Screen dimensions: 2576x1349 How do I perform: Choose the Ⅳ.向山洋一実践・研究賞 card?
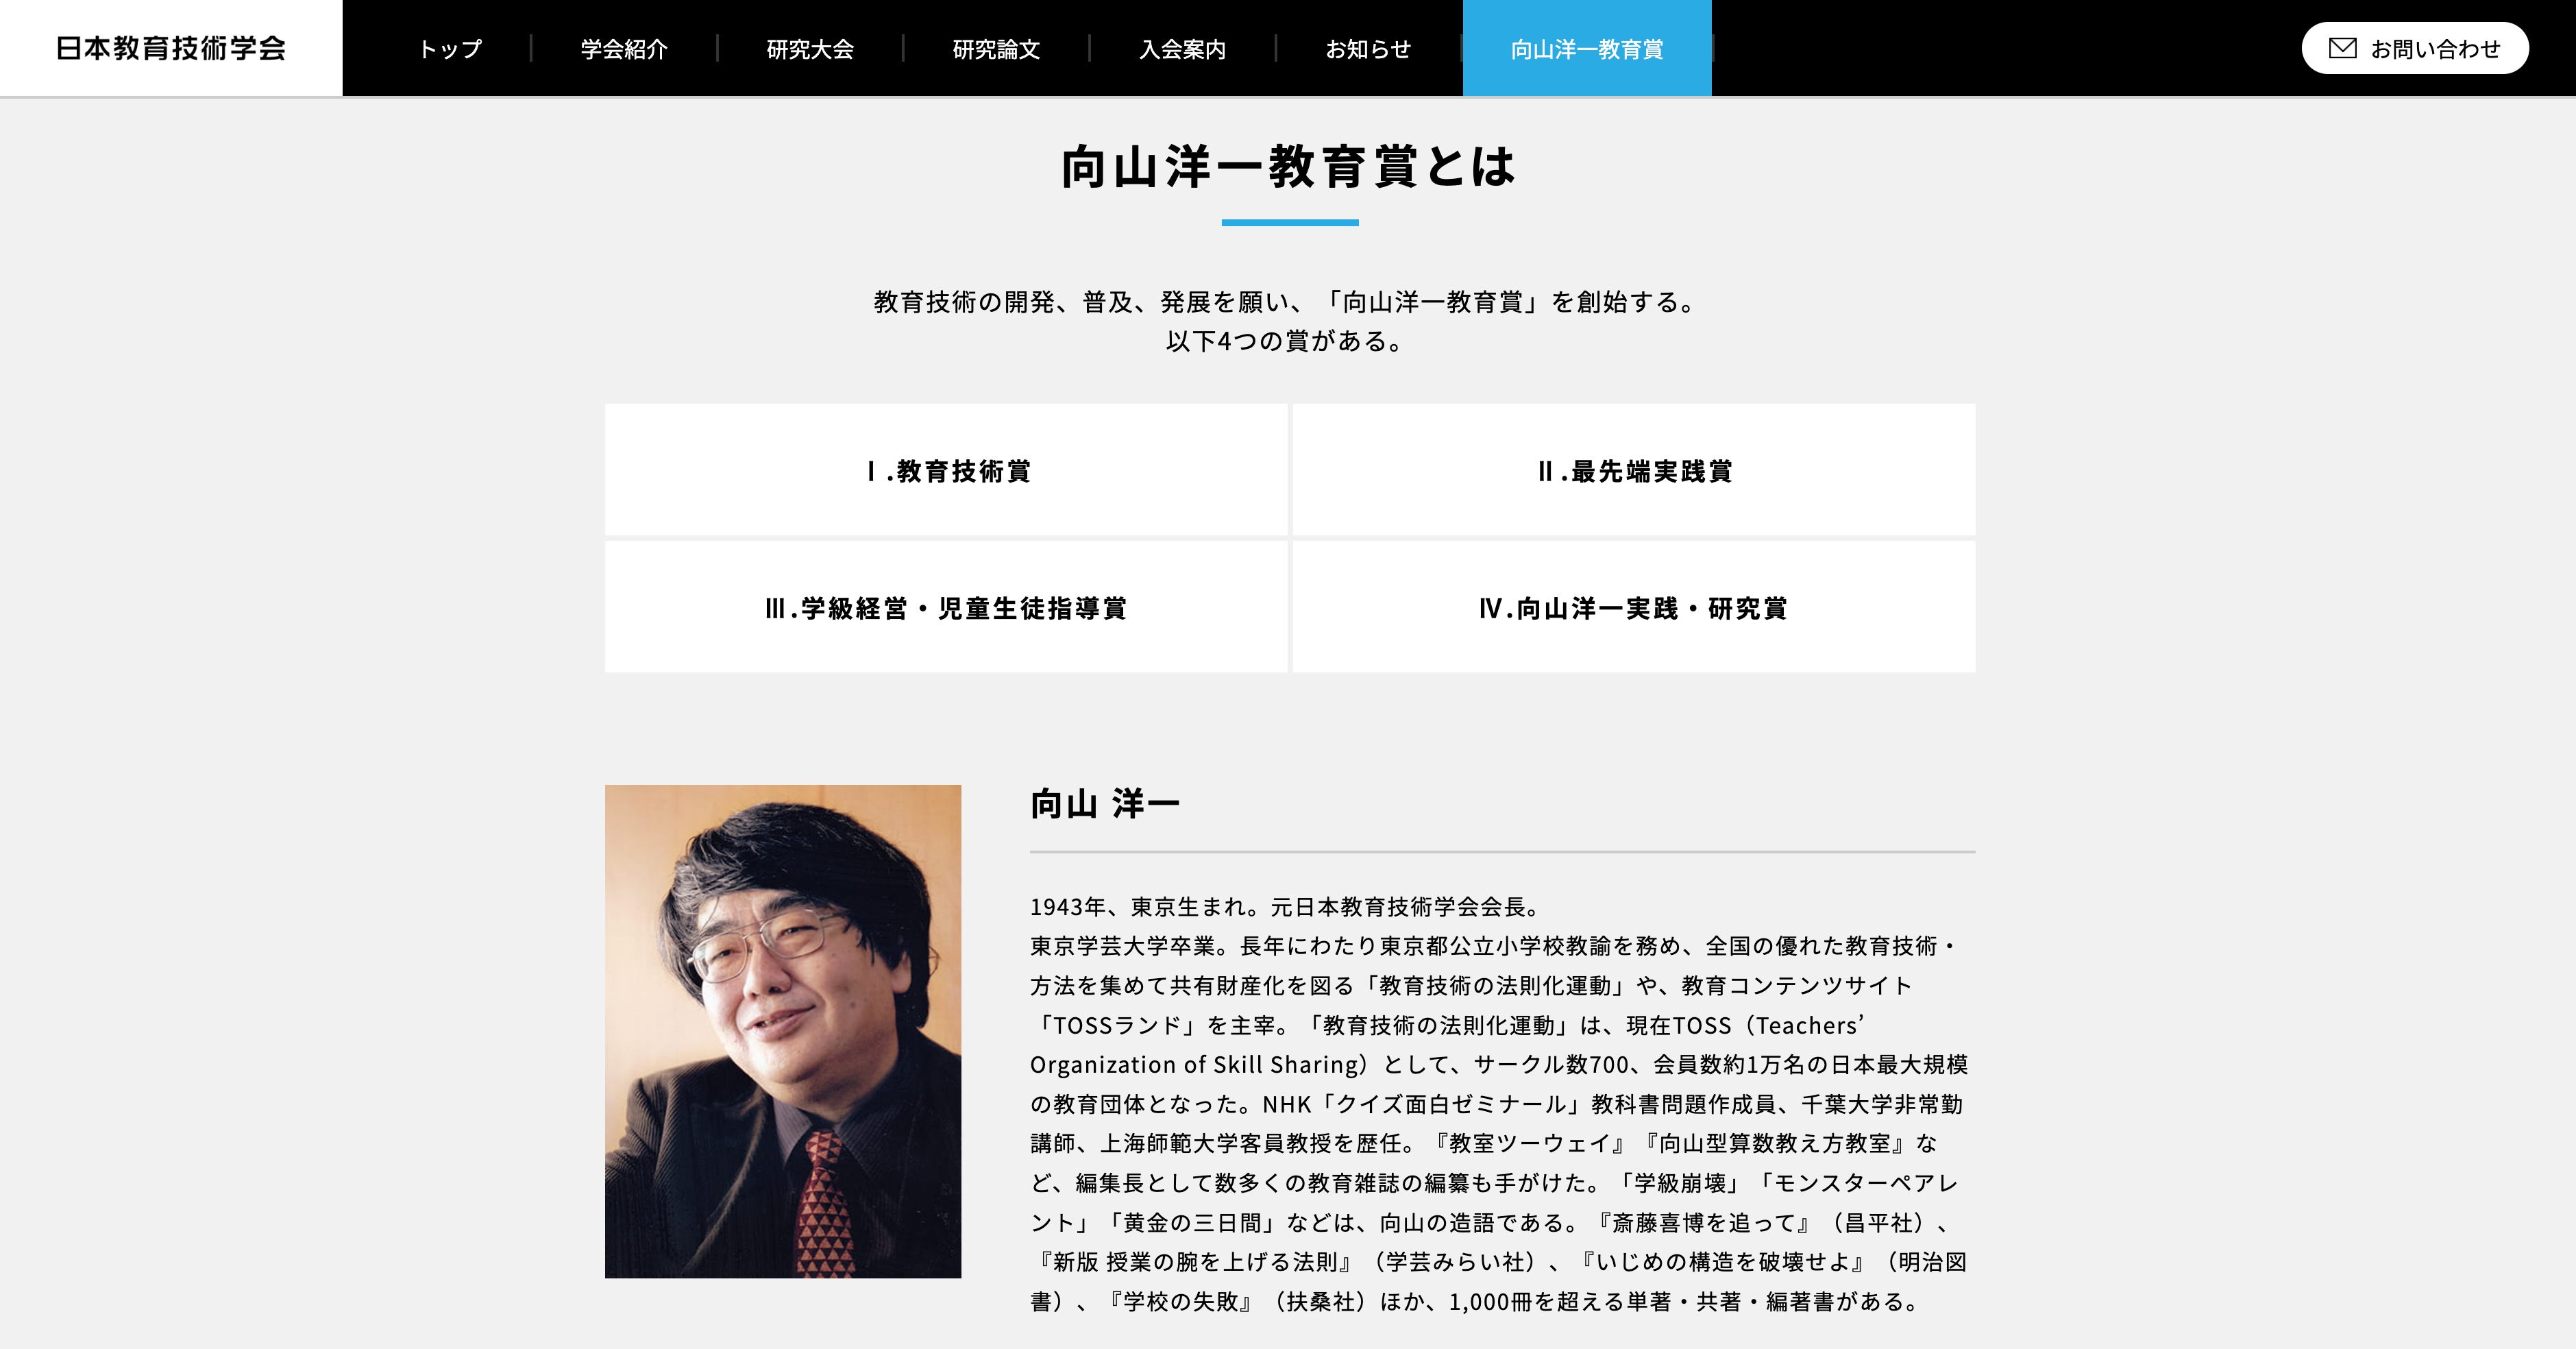coord(1634,607)
